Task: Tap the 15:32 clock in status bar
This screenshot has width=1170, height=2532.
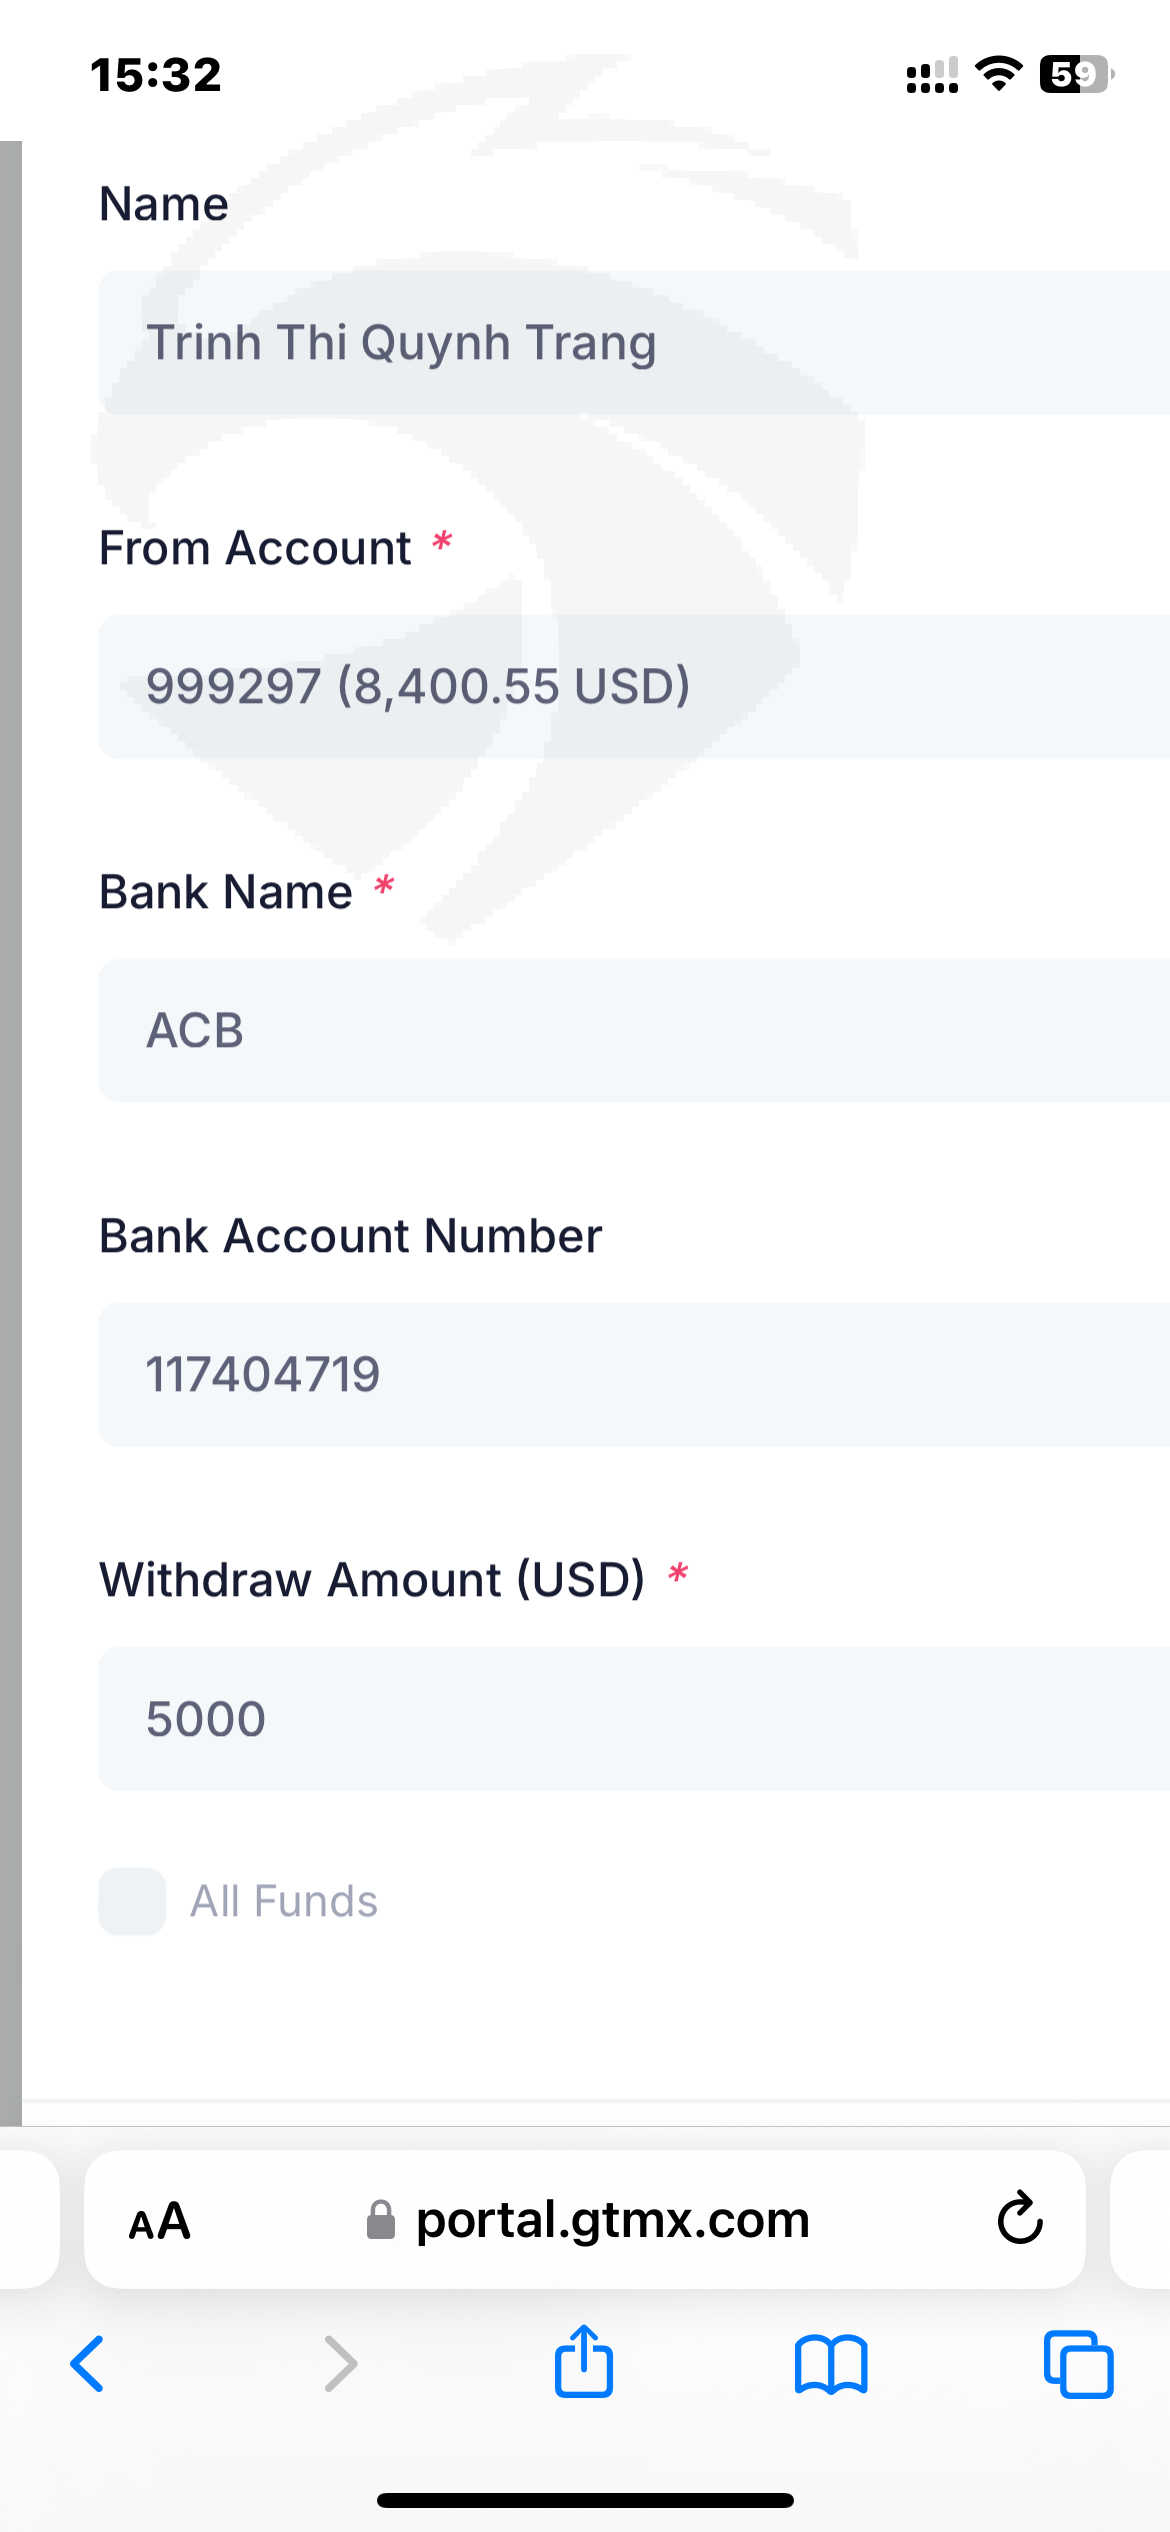Action: tap(156, 75)
